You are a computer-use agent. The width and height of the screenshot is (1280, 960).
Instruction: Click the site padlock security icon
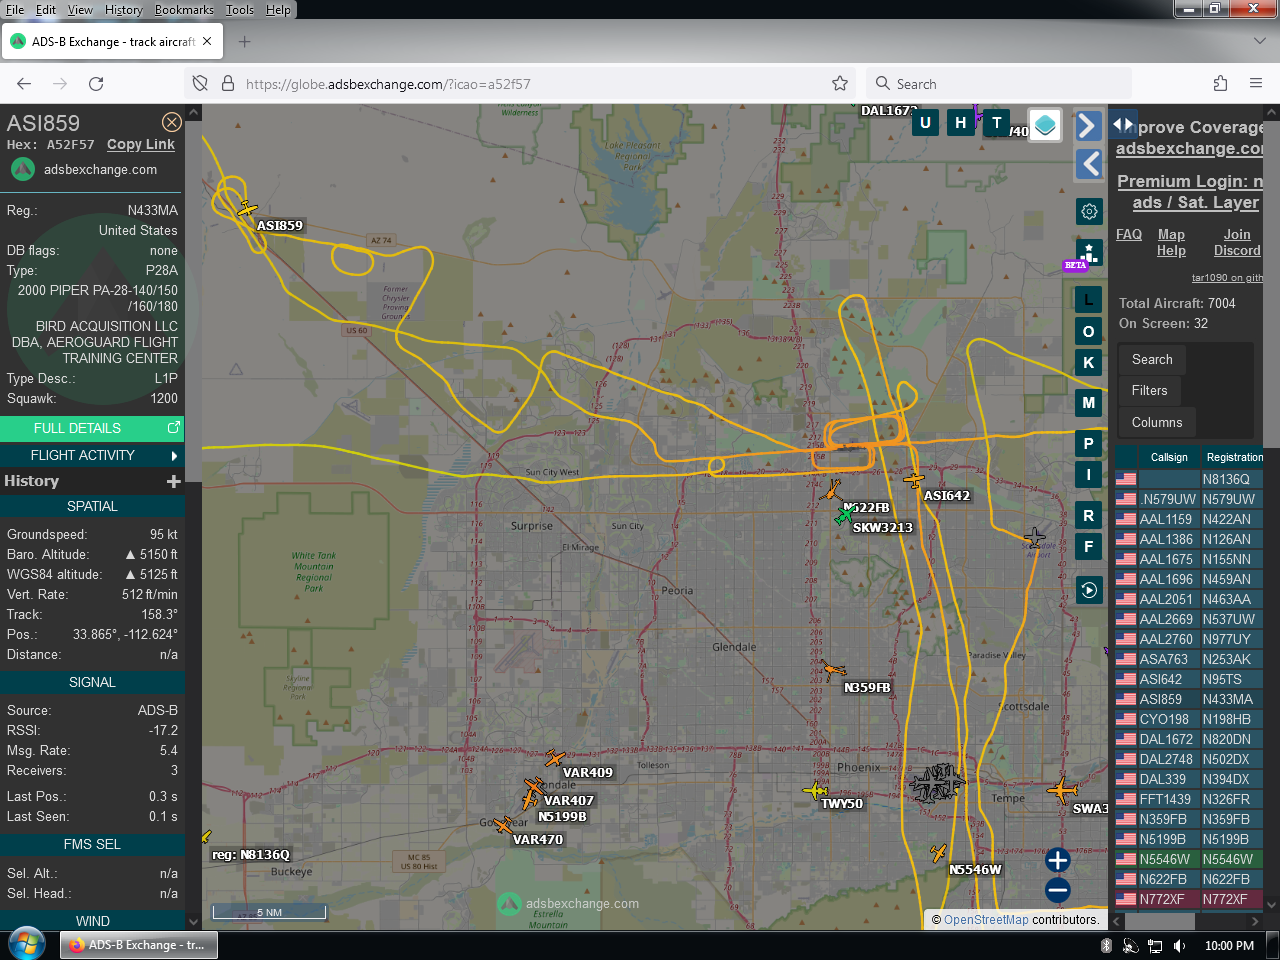[228, 84]
